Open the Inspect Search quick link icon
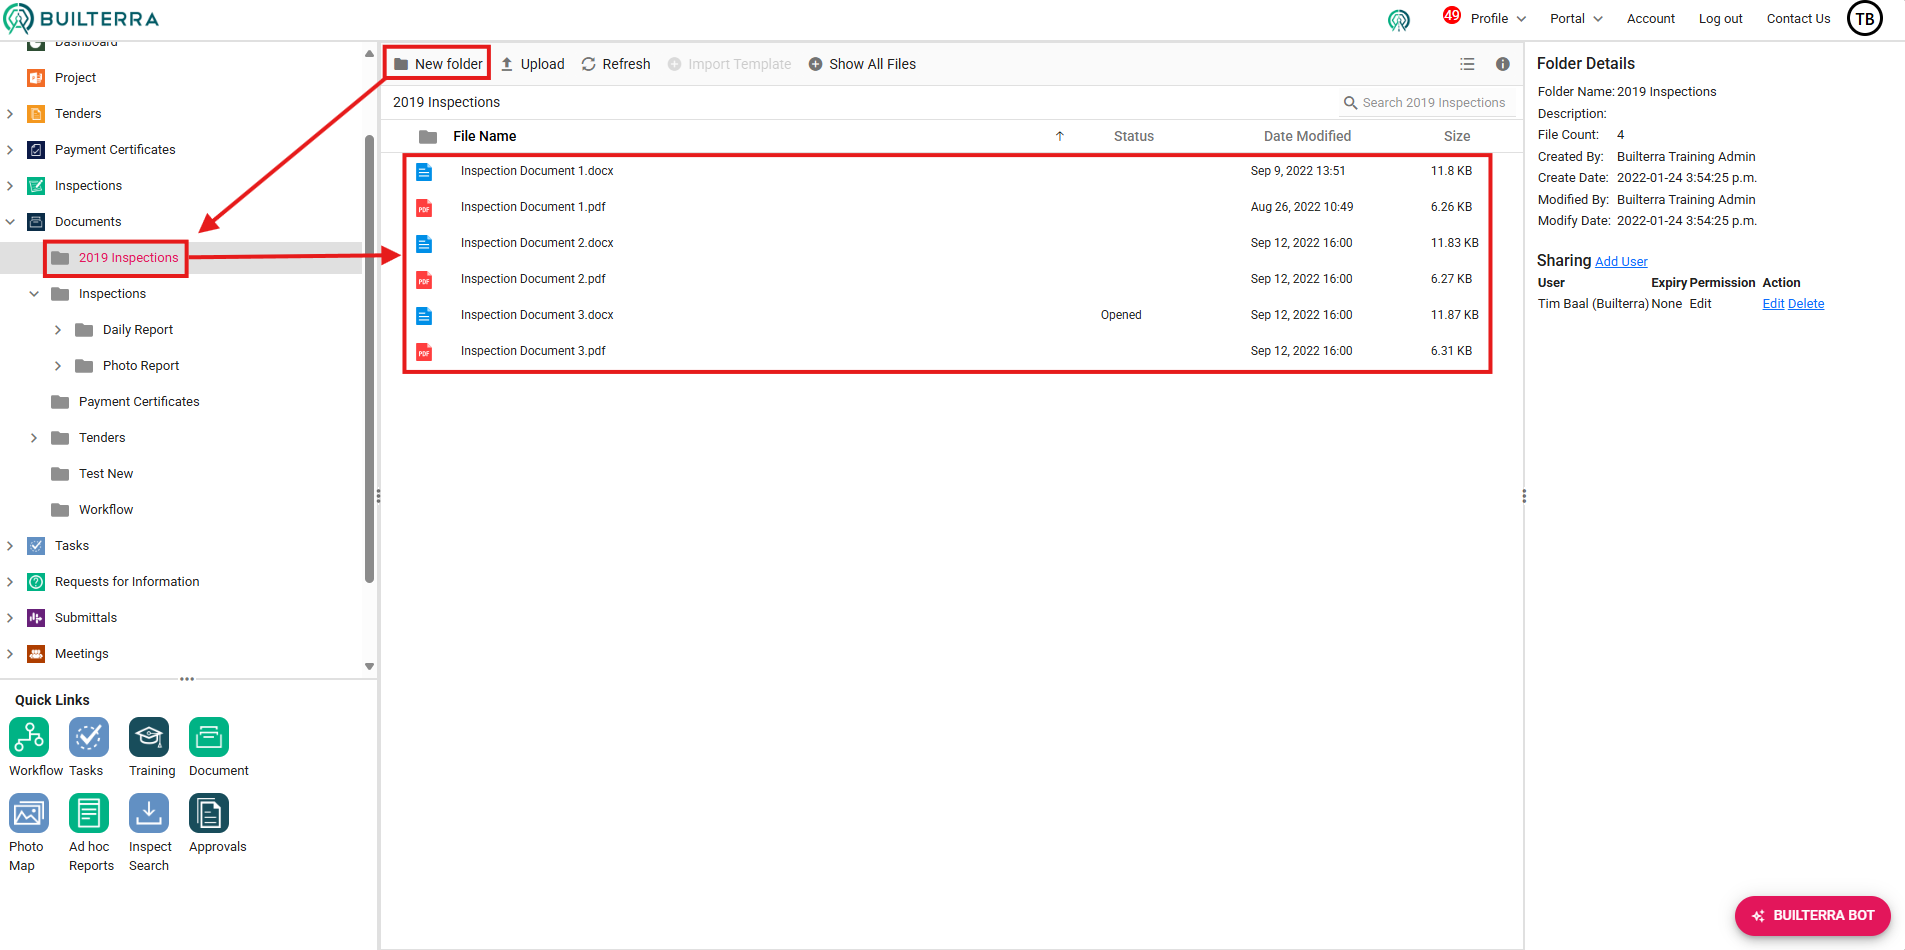 click(x=149, y=813)
